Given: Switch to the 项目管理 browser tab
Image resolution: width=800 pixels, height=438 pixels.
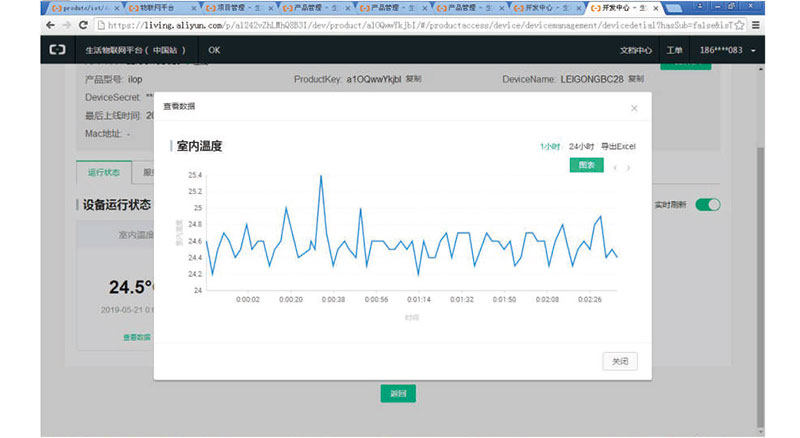Looking at the screenshot, I should (239, 8).
